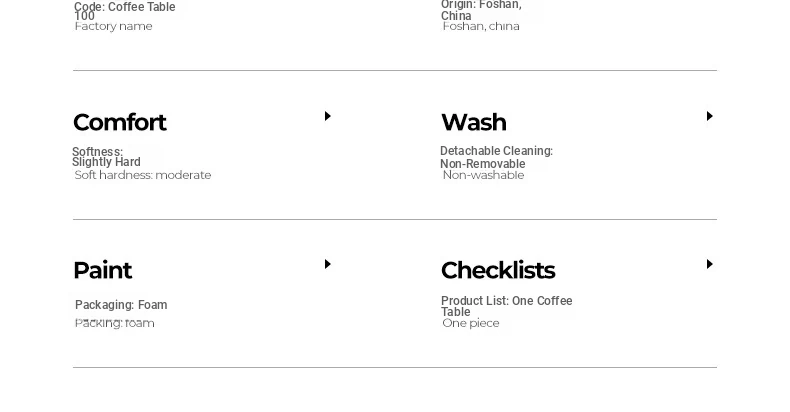Viewport: 790px width, 412px height.
Task: Click the Checklists heading
Action: [x=498, y=270]
